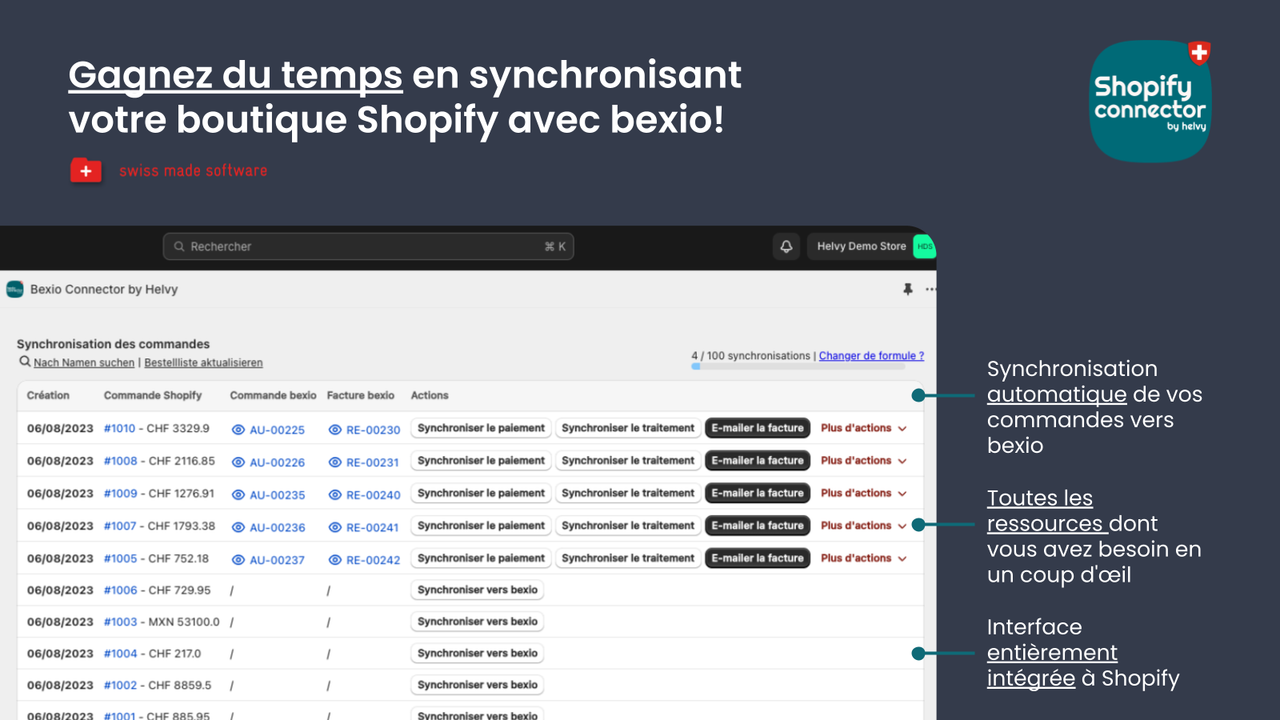Click the Swiss flag swiss made software icon
1280x720 pixels.
(86, 171)
